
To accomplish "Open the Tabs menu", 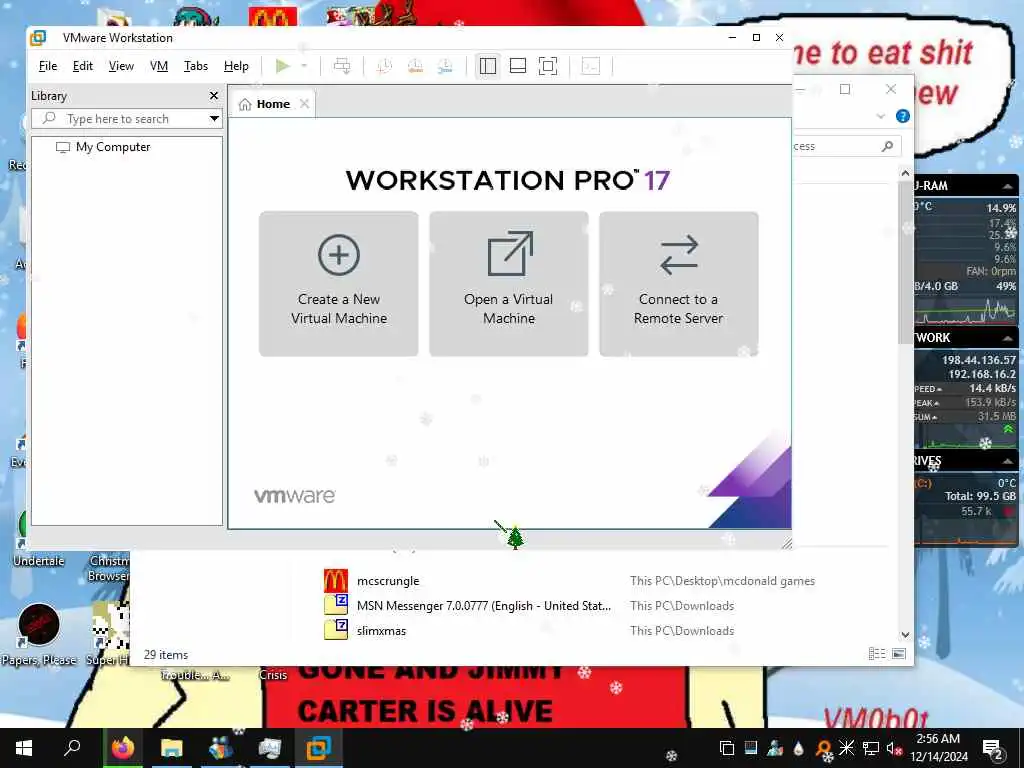I will point(195,66).
